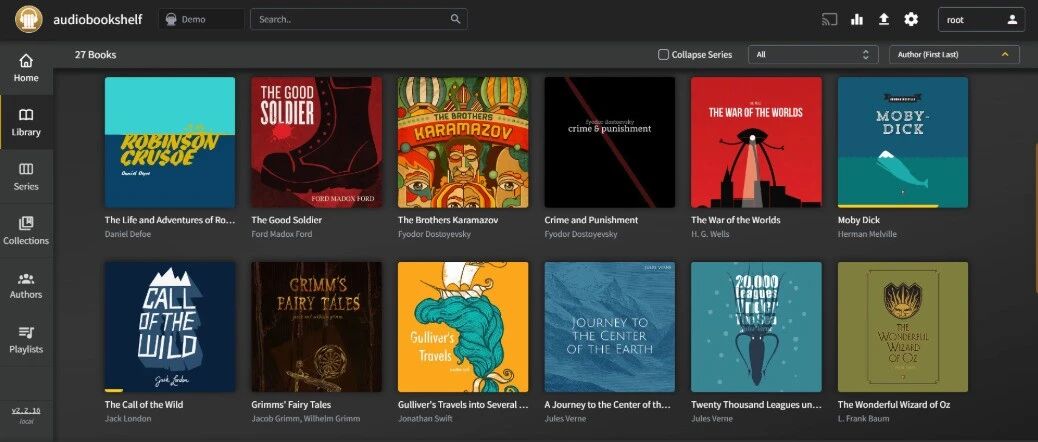This screenshot has height=442, width=1038.
Task: Open Playlists in sidebar
Action: pyautogui.click(x=26, y=339)
